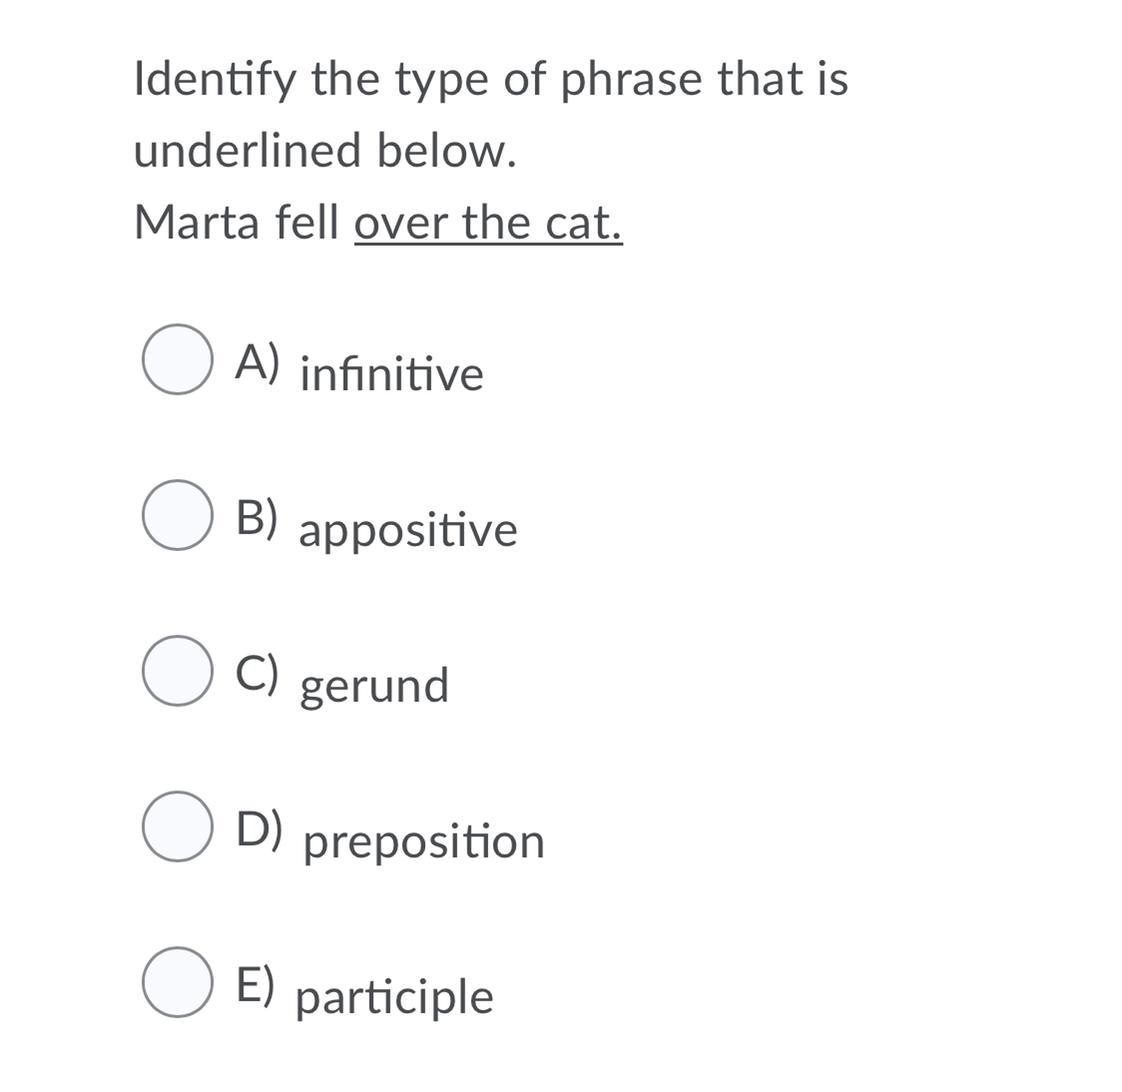Mark the radio button for option D

pyautogui.click(x=177, y=826)
